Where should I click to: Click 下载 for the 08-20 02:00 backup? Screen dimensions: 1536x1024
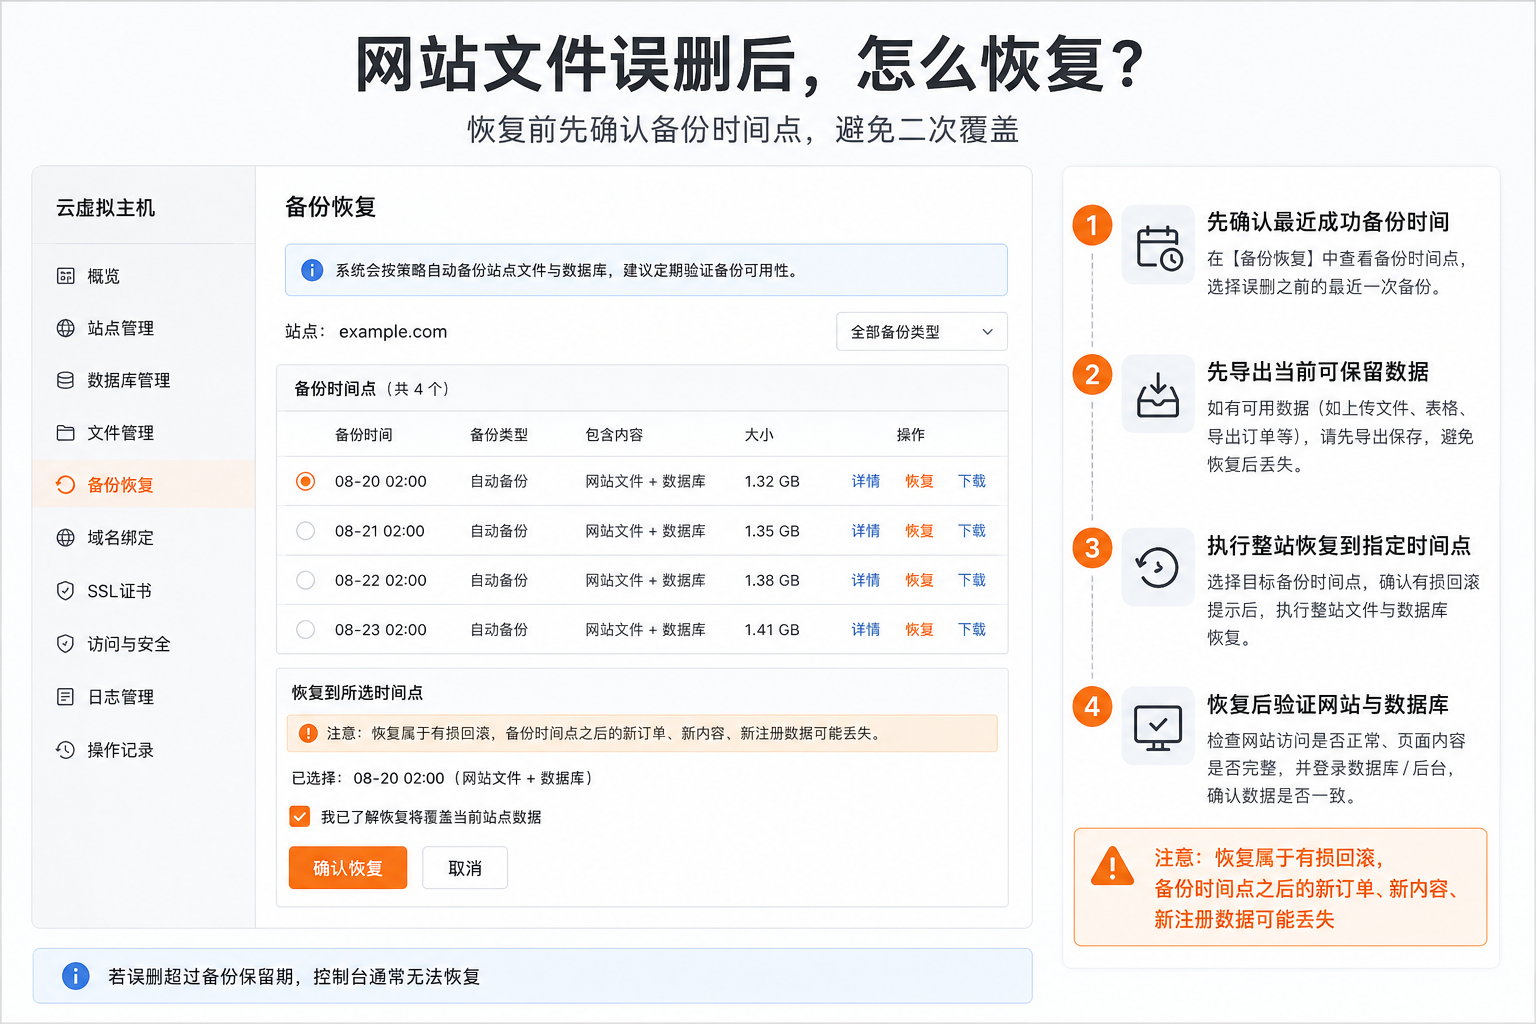point(972,481)
